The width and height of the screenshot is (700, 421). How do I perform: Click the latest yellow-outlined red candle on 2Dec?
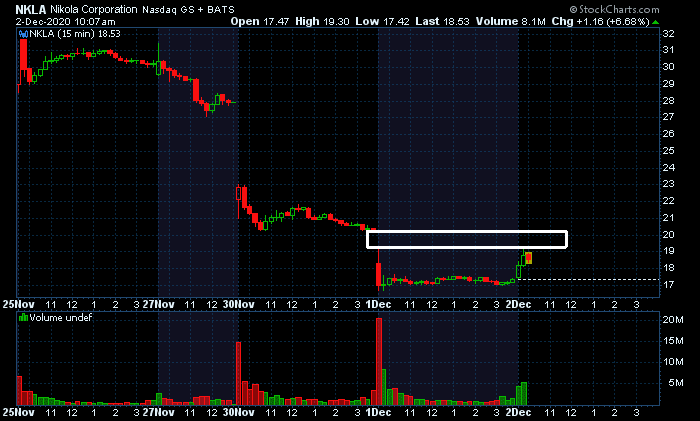point(529,258)
